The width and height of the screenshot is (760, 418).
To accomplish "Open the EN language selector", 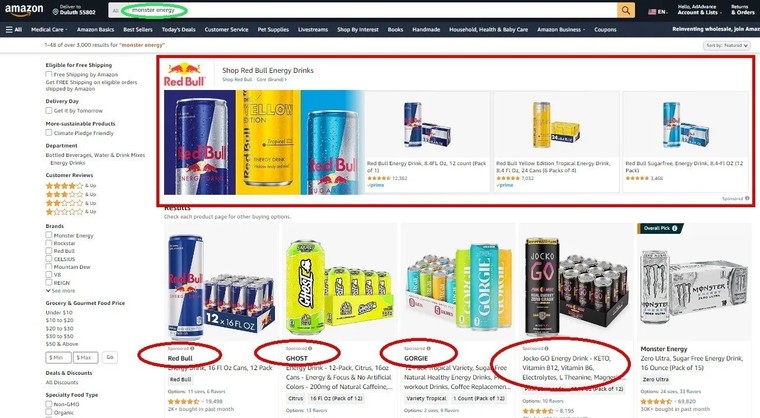I will tap(658, 11).
